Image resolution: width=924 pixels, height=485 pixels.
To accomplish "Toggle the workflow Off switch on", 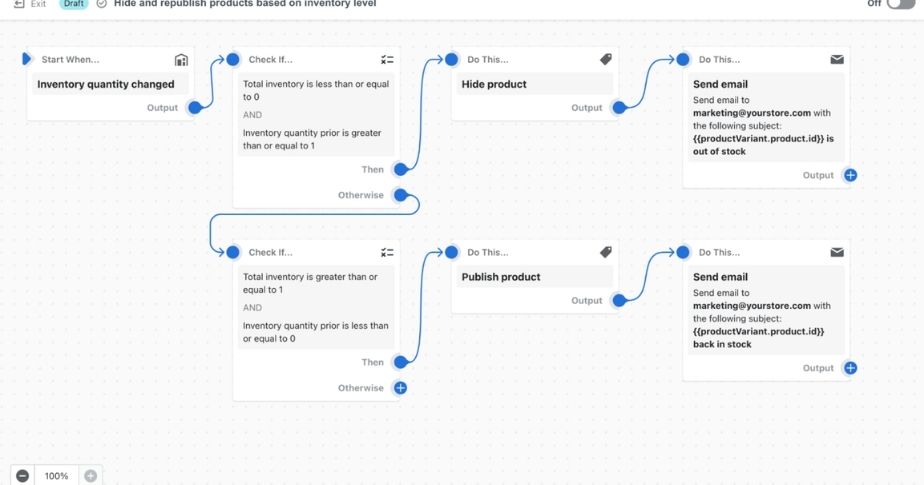I will 899,4.
